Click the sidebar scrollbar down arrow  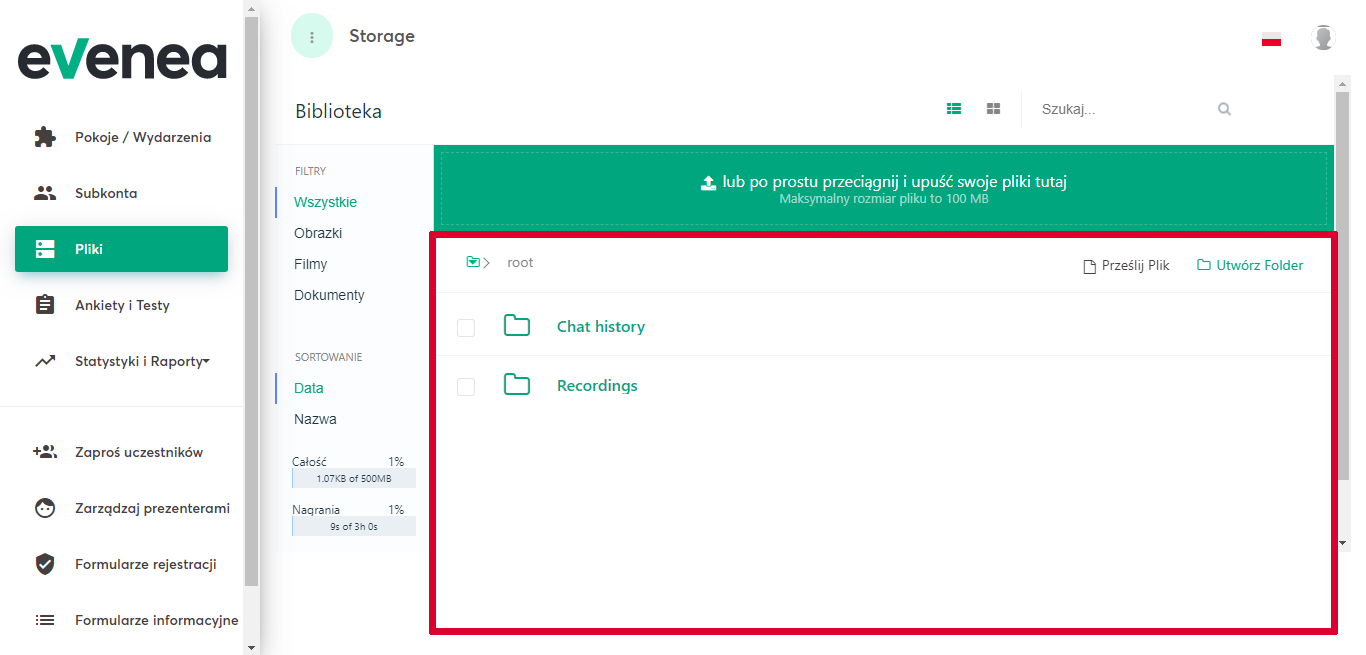point(251,647)
